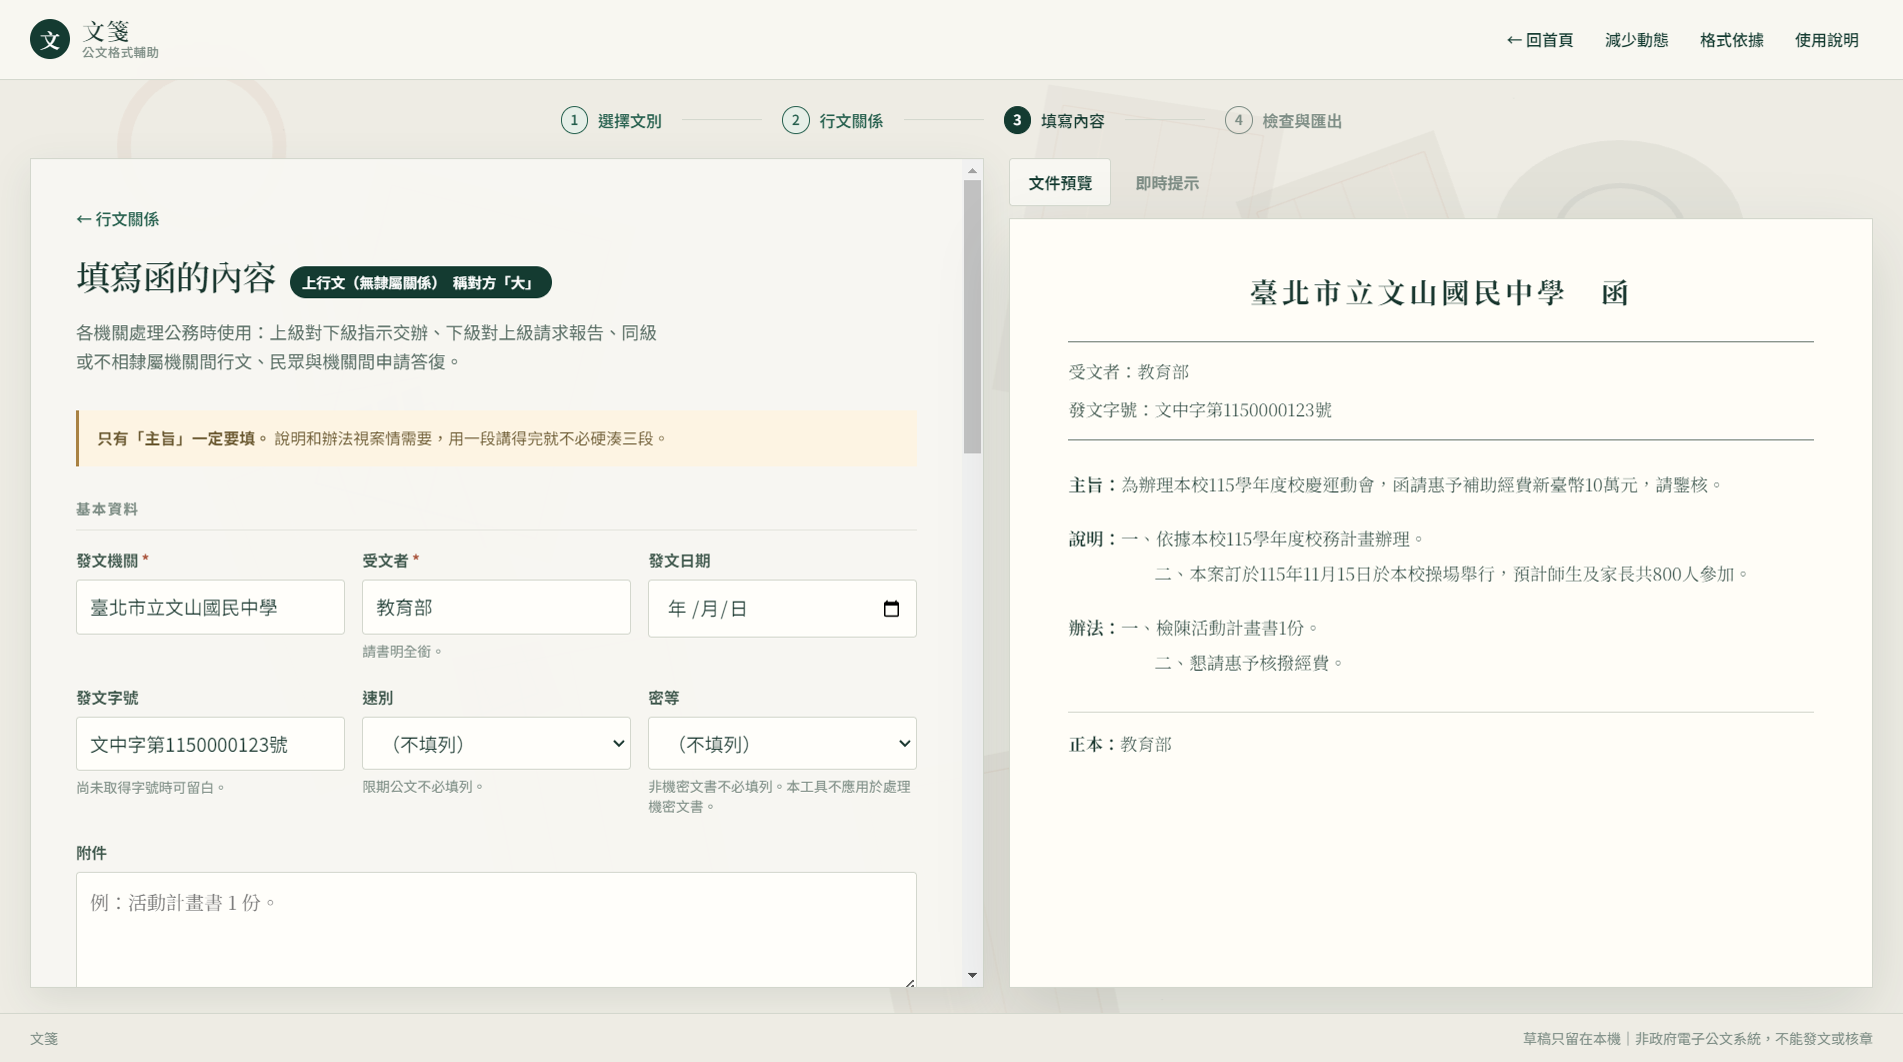Click the 填寫函的內容 heading

point(176,278)
